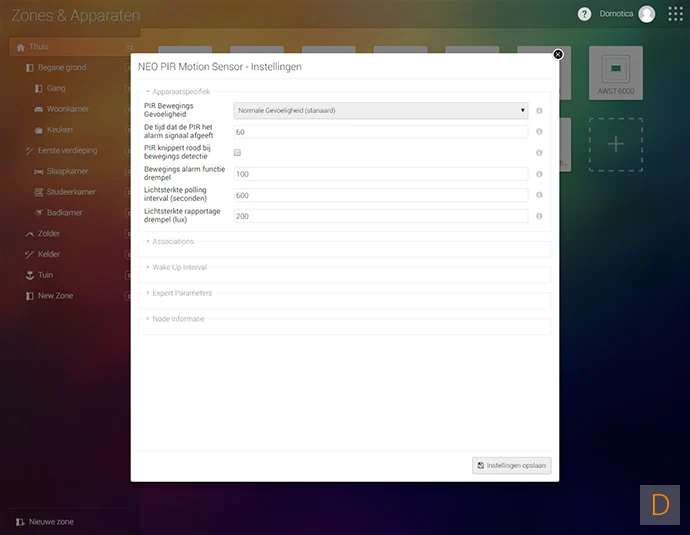Click info icon for Lichtsterkte rapportage drempel

539,216
